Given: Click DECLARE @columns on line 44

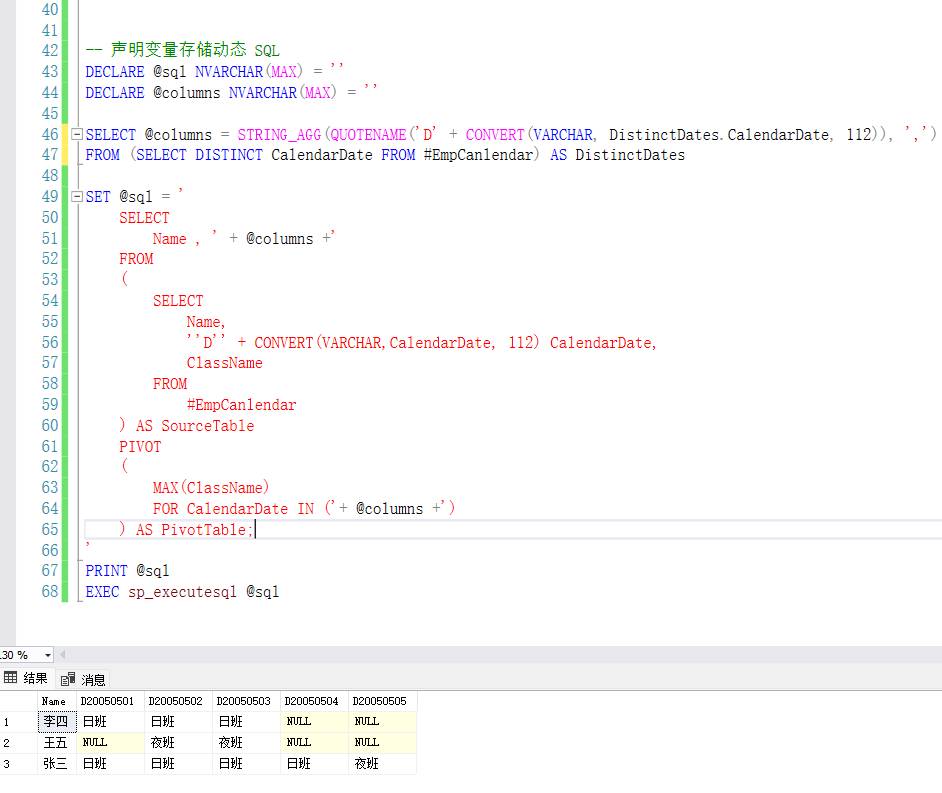Looking at the screenshot, I should [153, 93].
